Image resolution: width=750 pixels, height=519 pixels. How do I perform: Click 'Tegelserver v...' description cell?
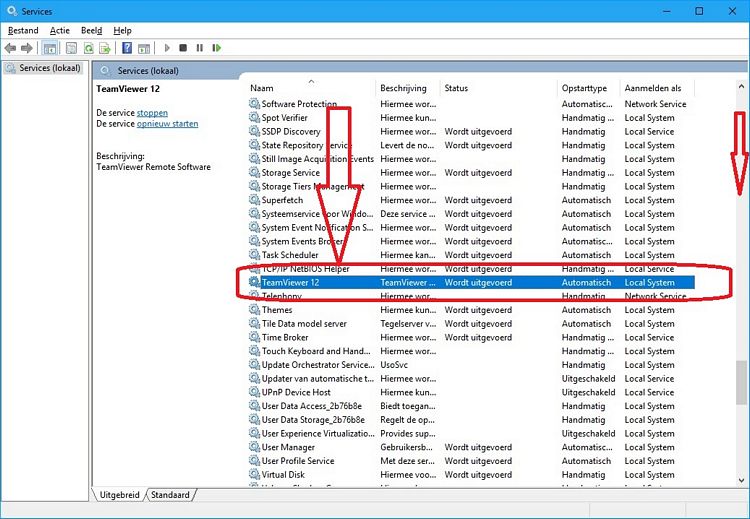coord(408,324)
